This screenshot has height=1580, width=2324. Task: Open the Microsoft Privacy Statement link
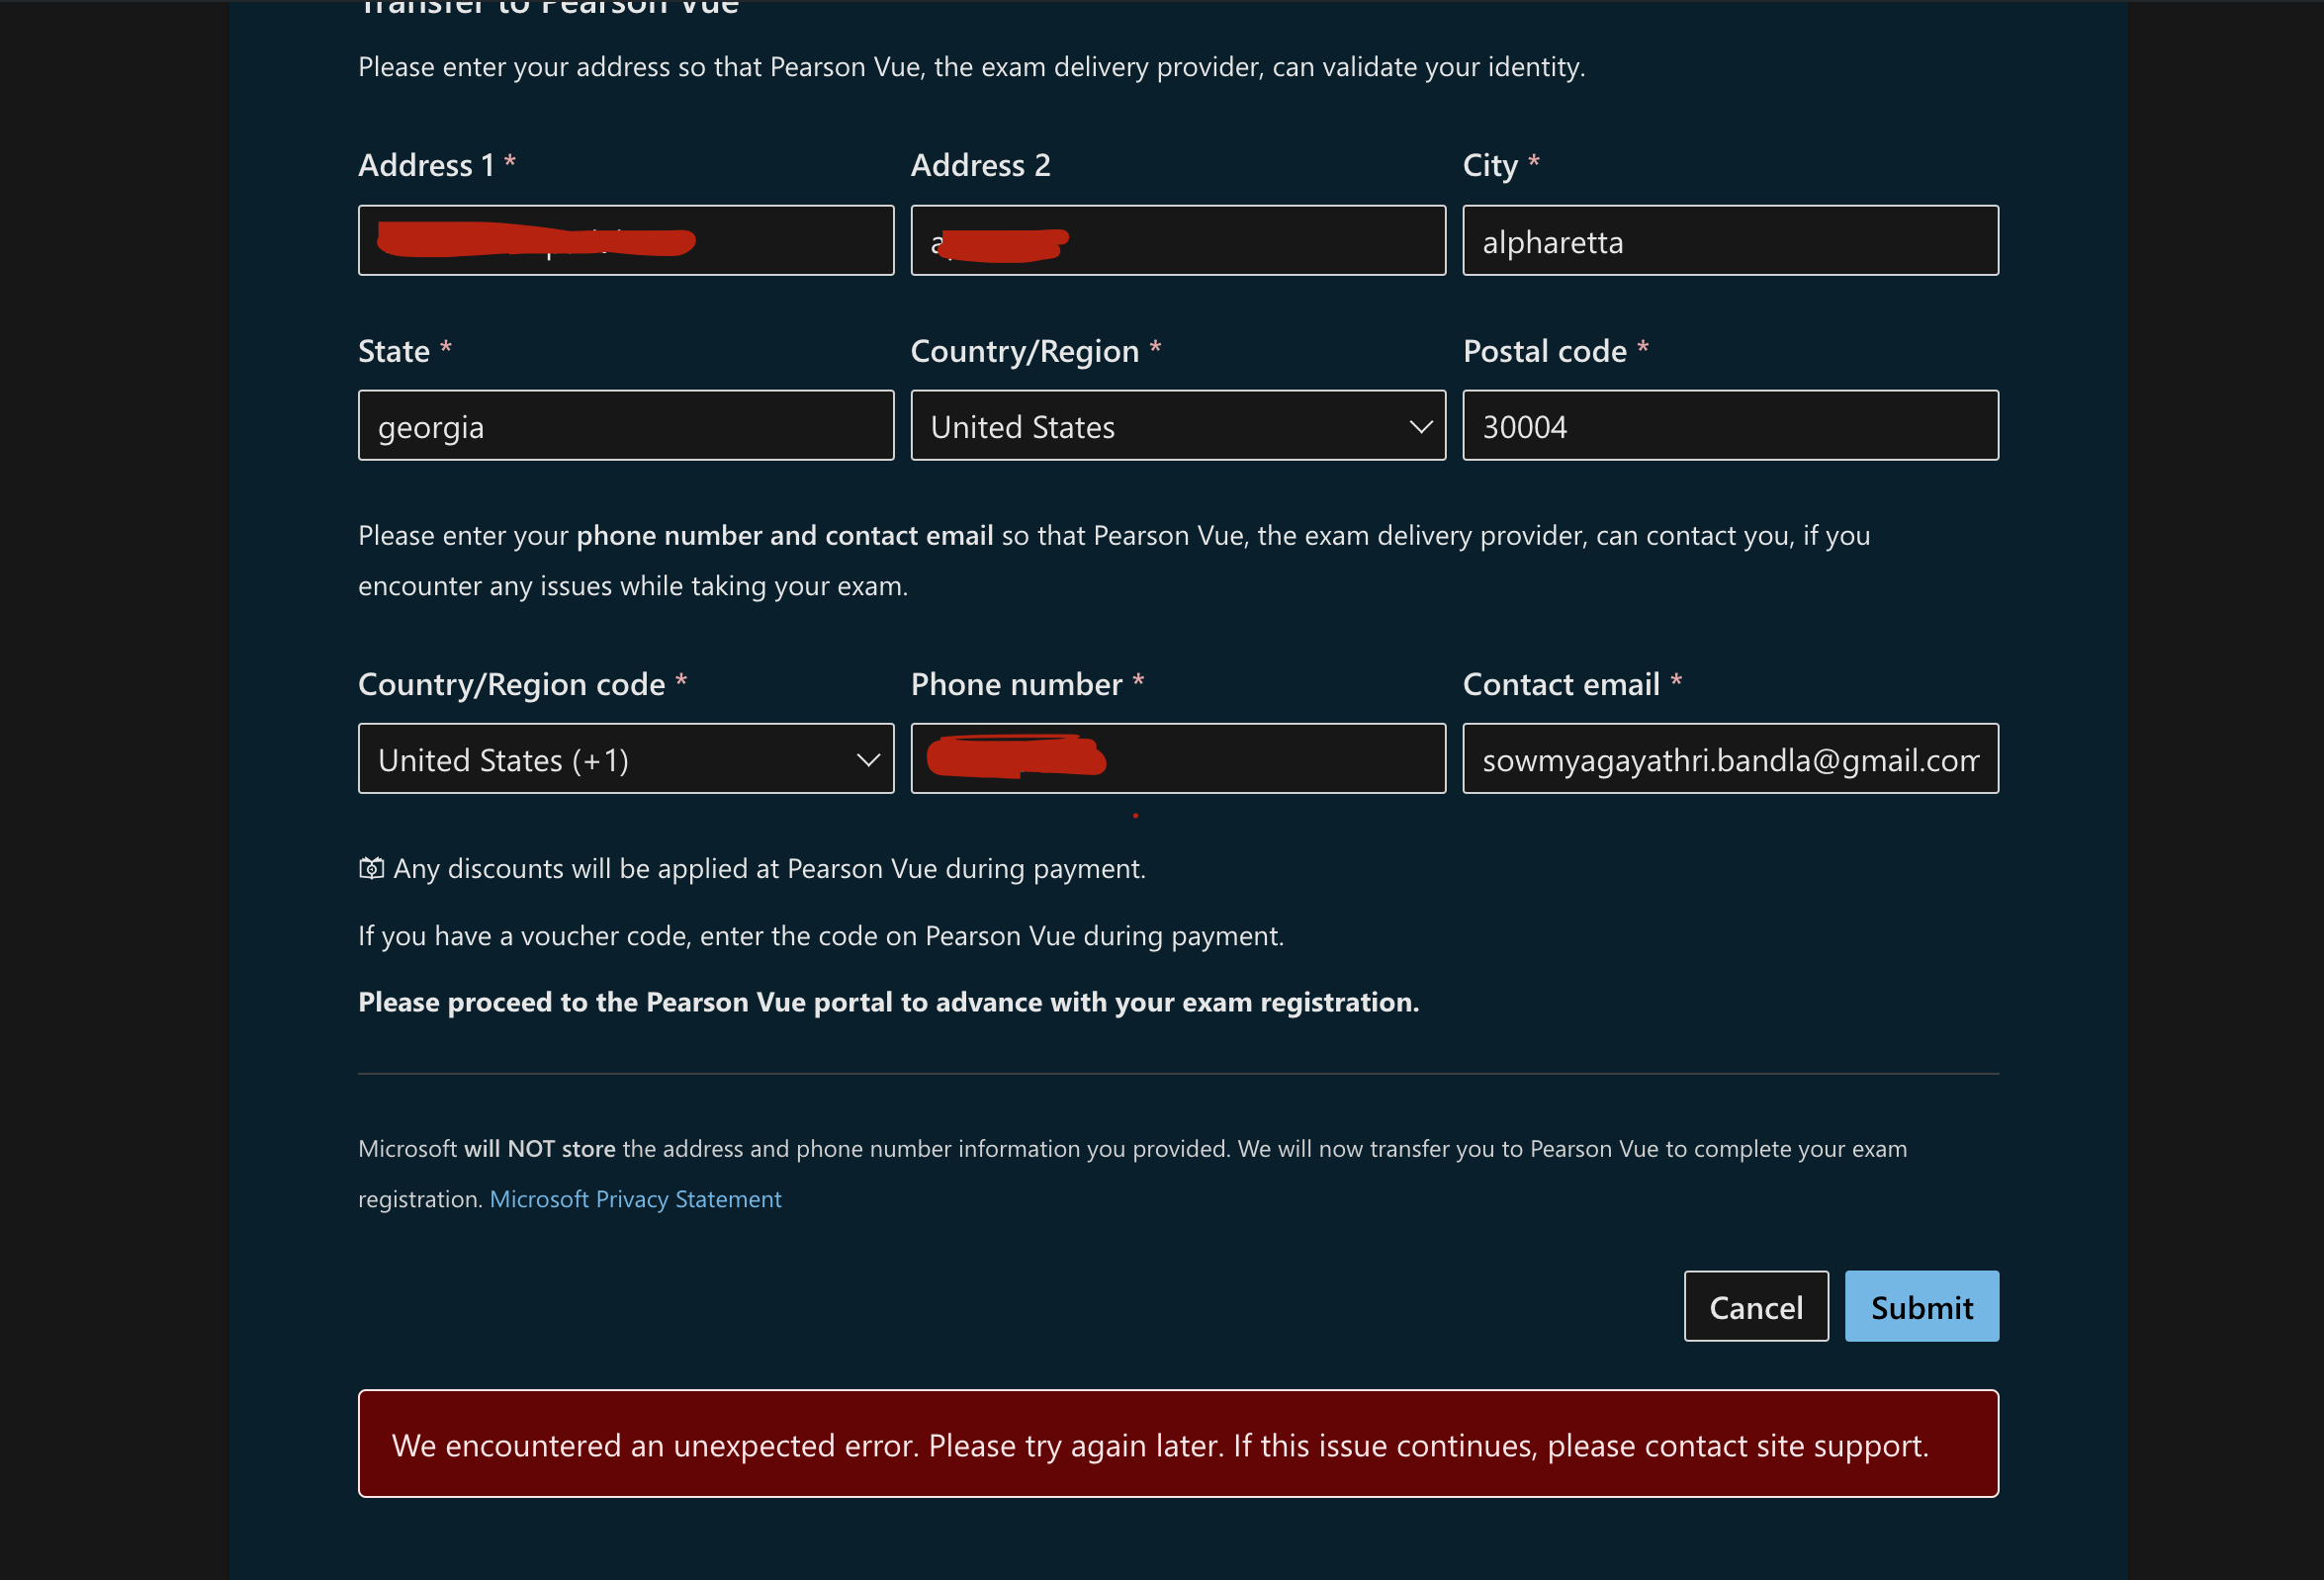click(x=636, y=1198)
